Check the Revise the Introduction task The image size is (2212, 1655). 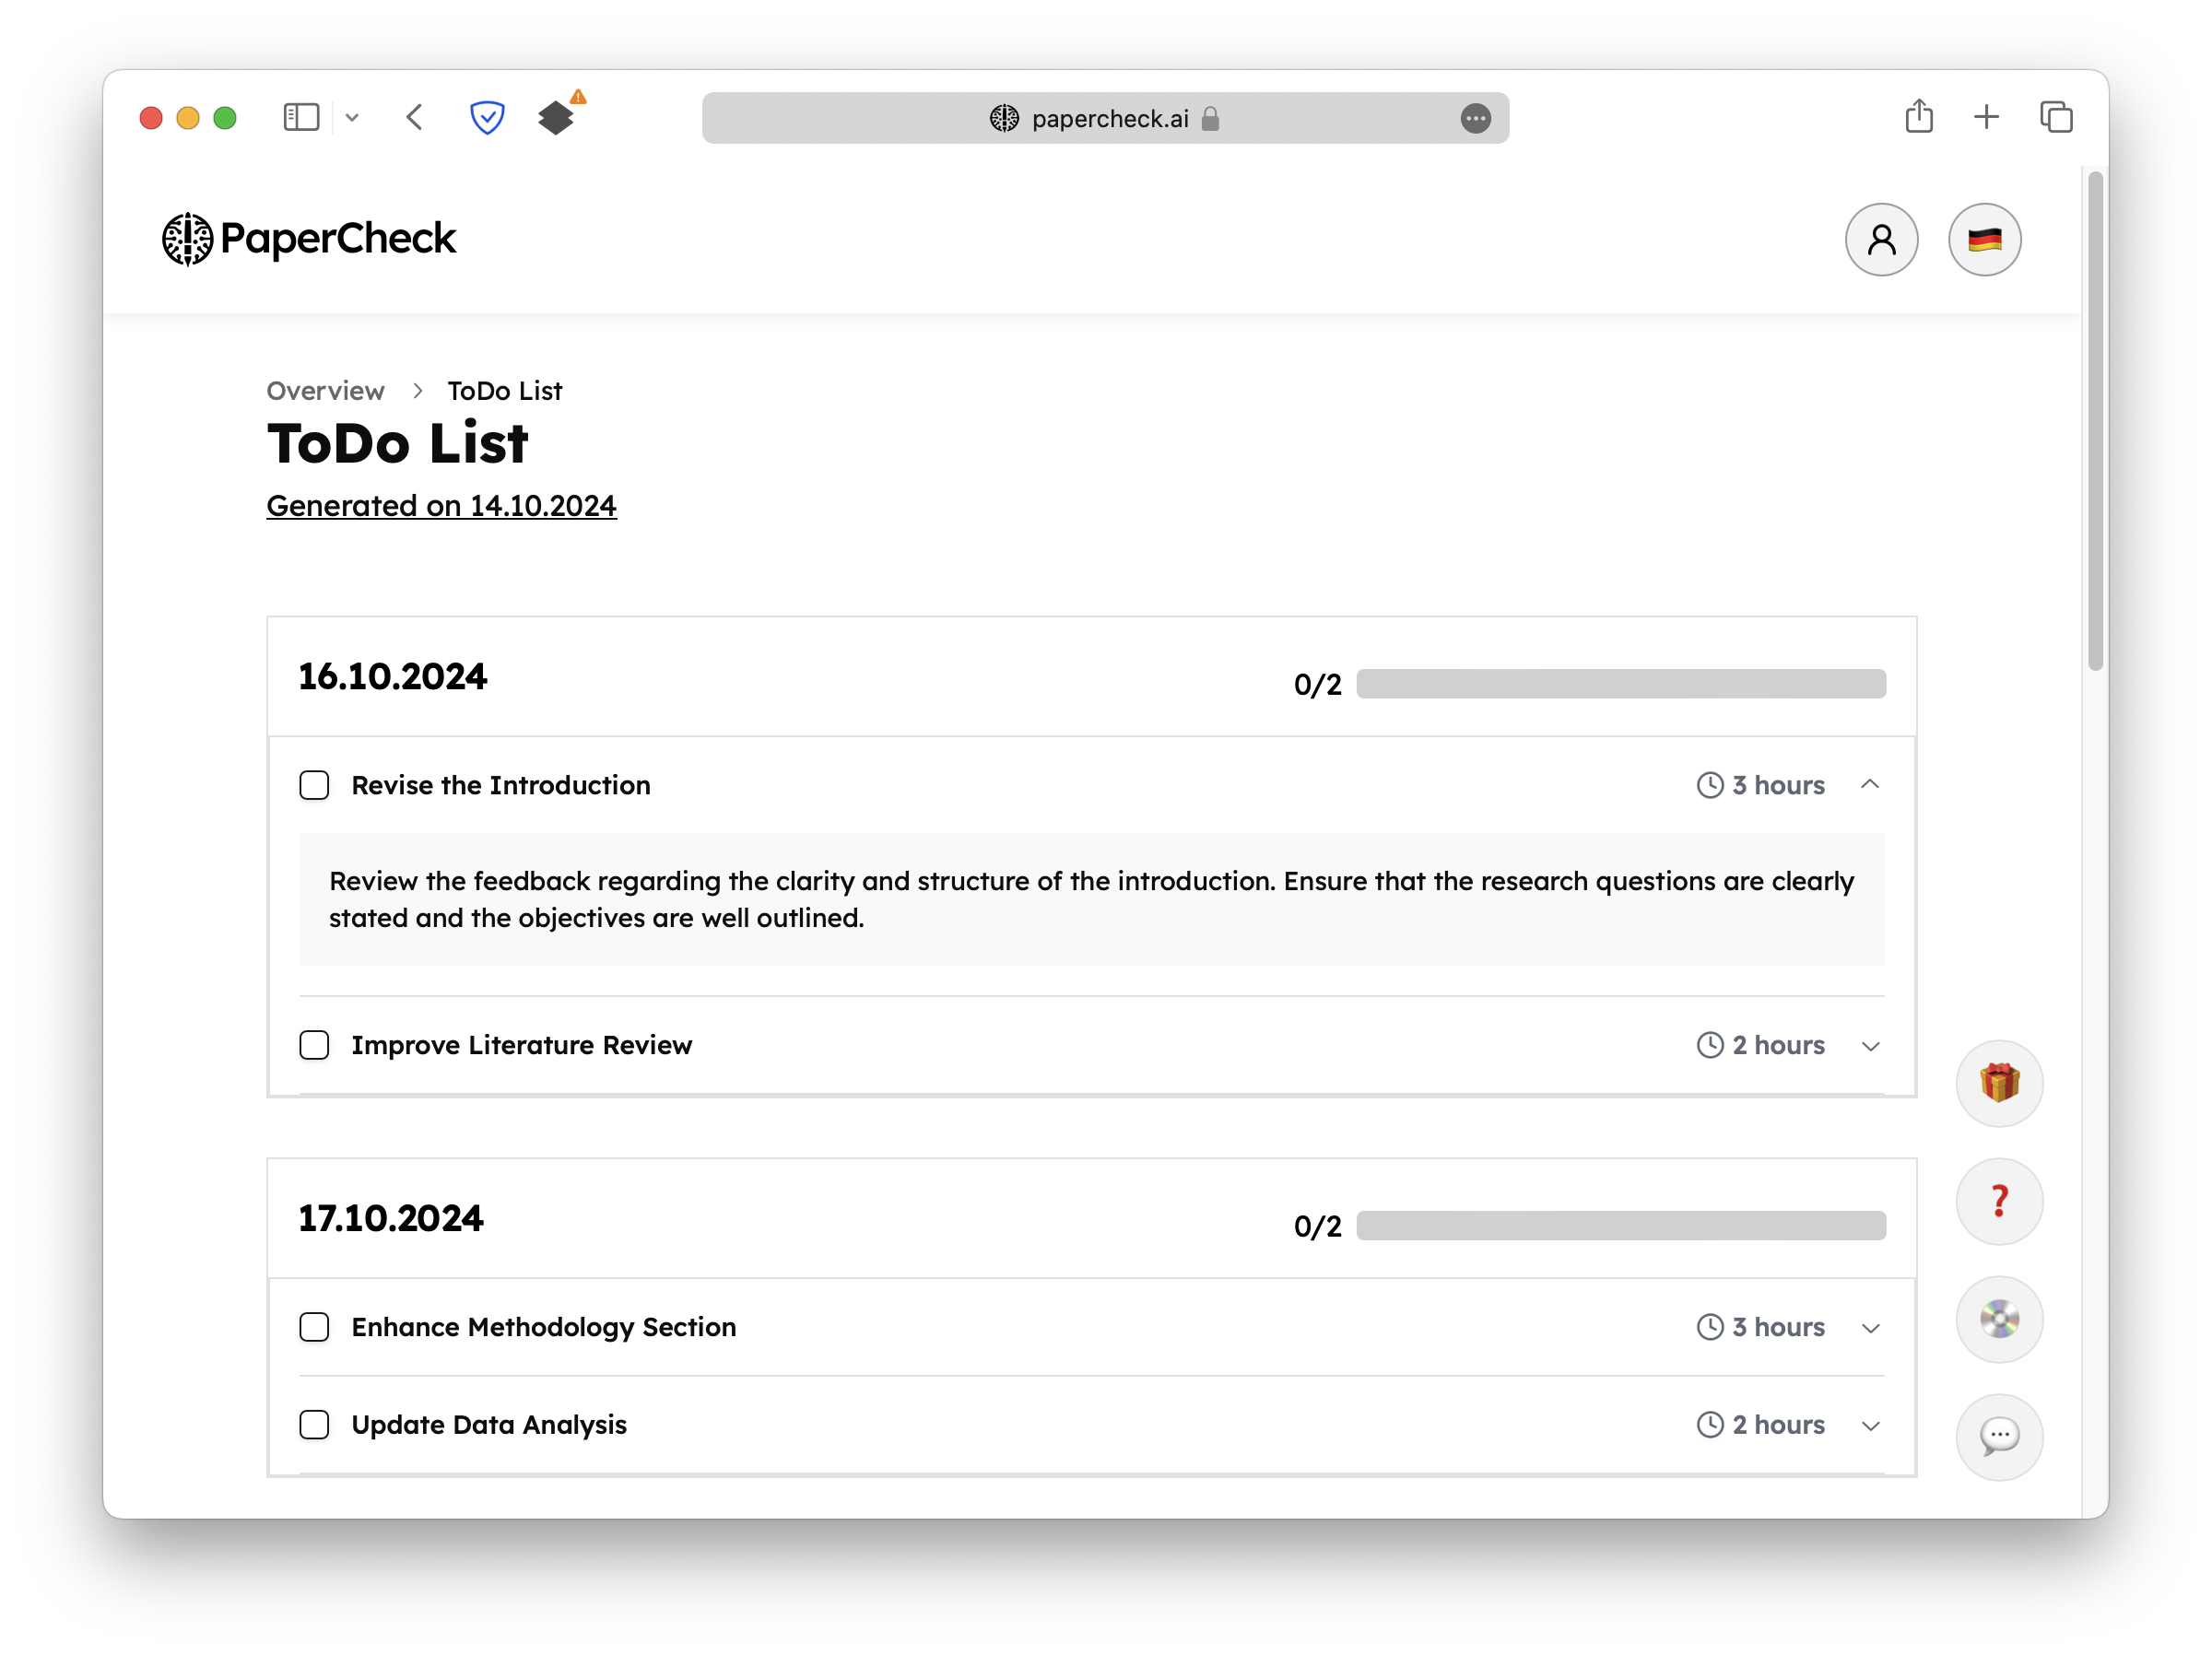314,785
